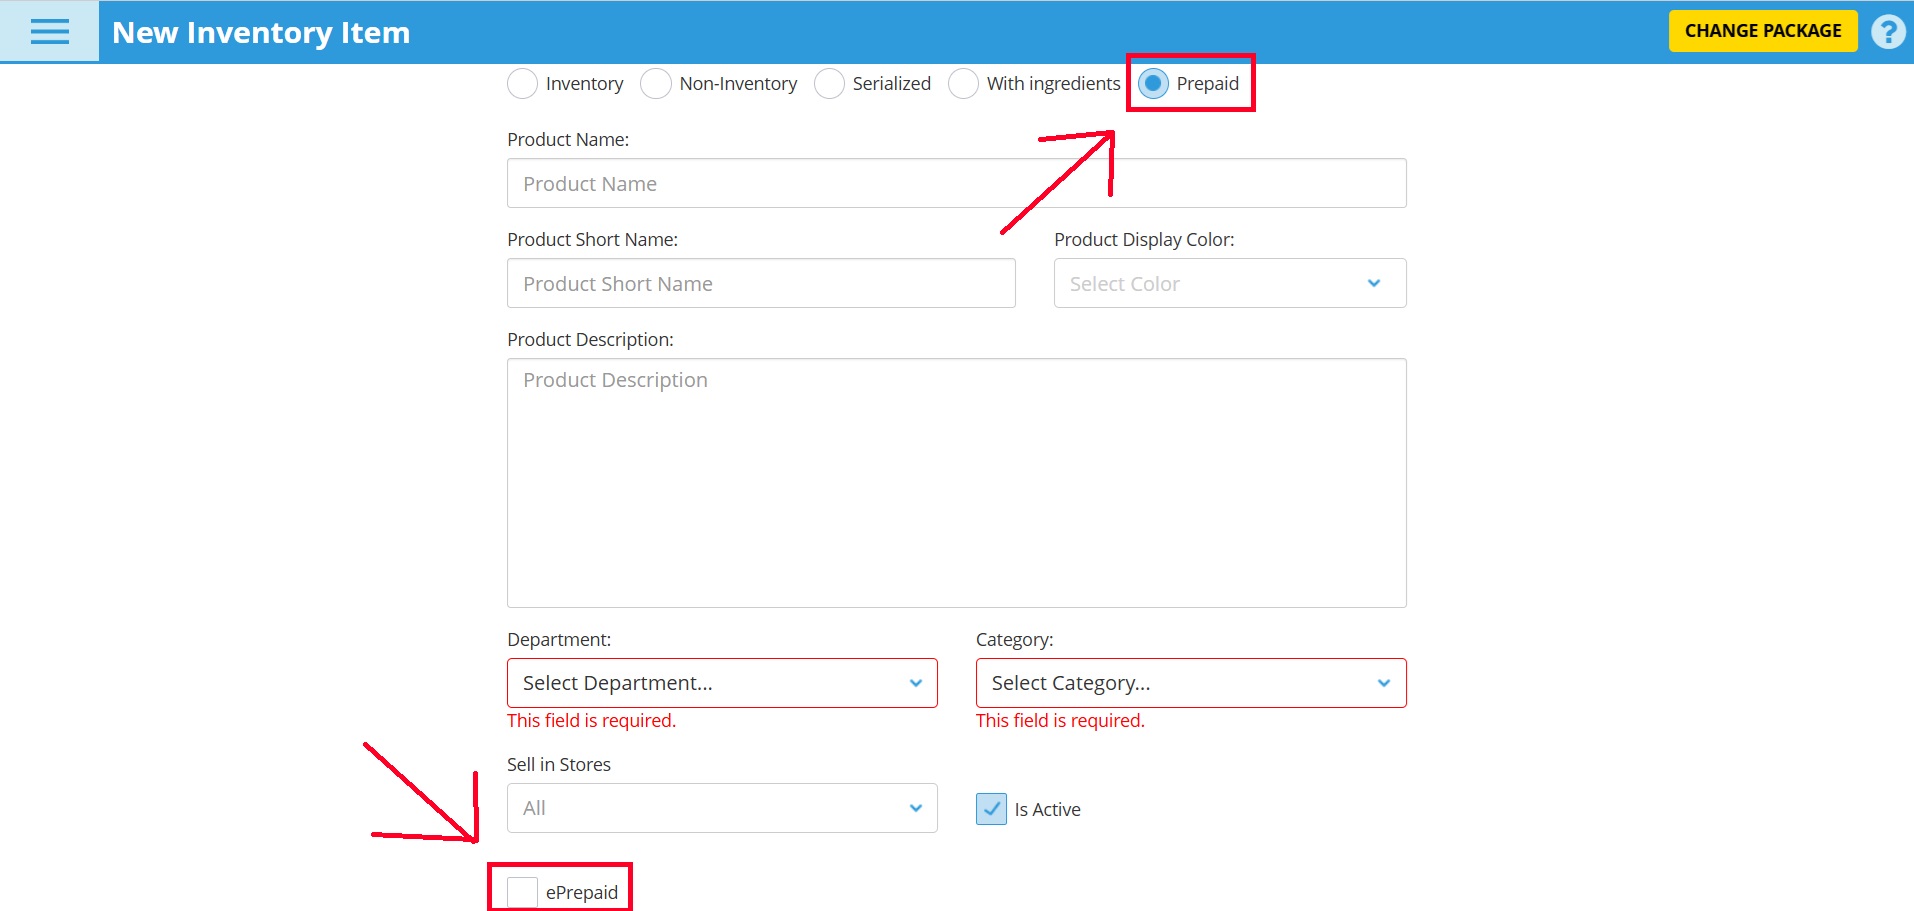Viewport: 1914px width, 911px height.
Task: Choose the With ingredients option
Action: point(963,84)
